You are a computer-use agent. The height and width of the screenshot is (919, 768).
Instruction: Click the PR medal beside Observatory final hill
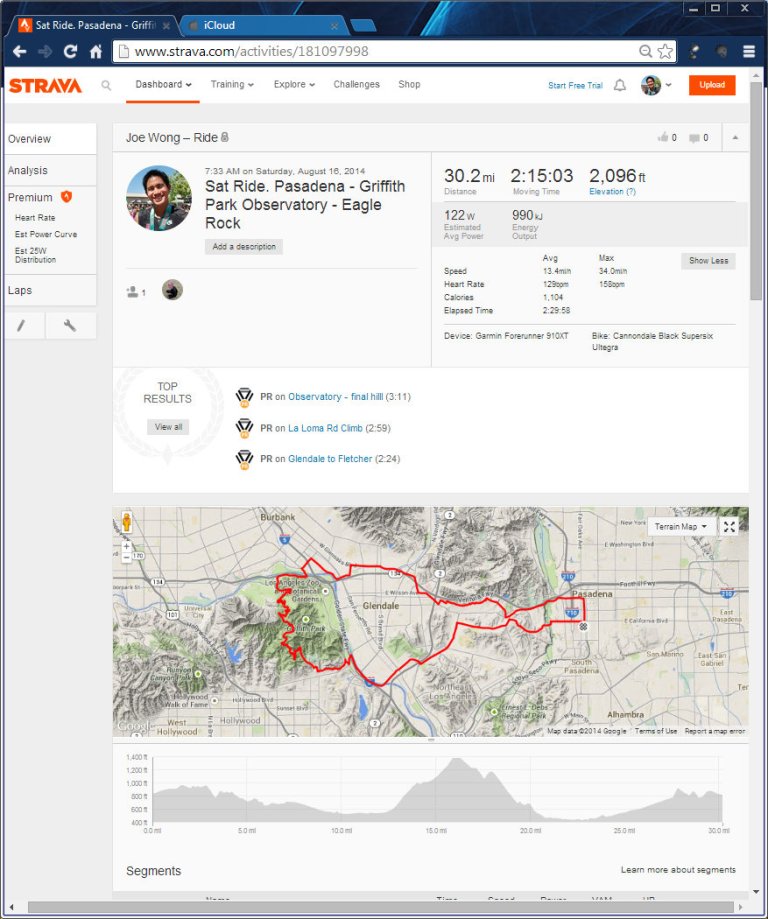point(244,397)
